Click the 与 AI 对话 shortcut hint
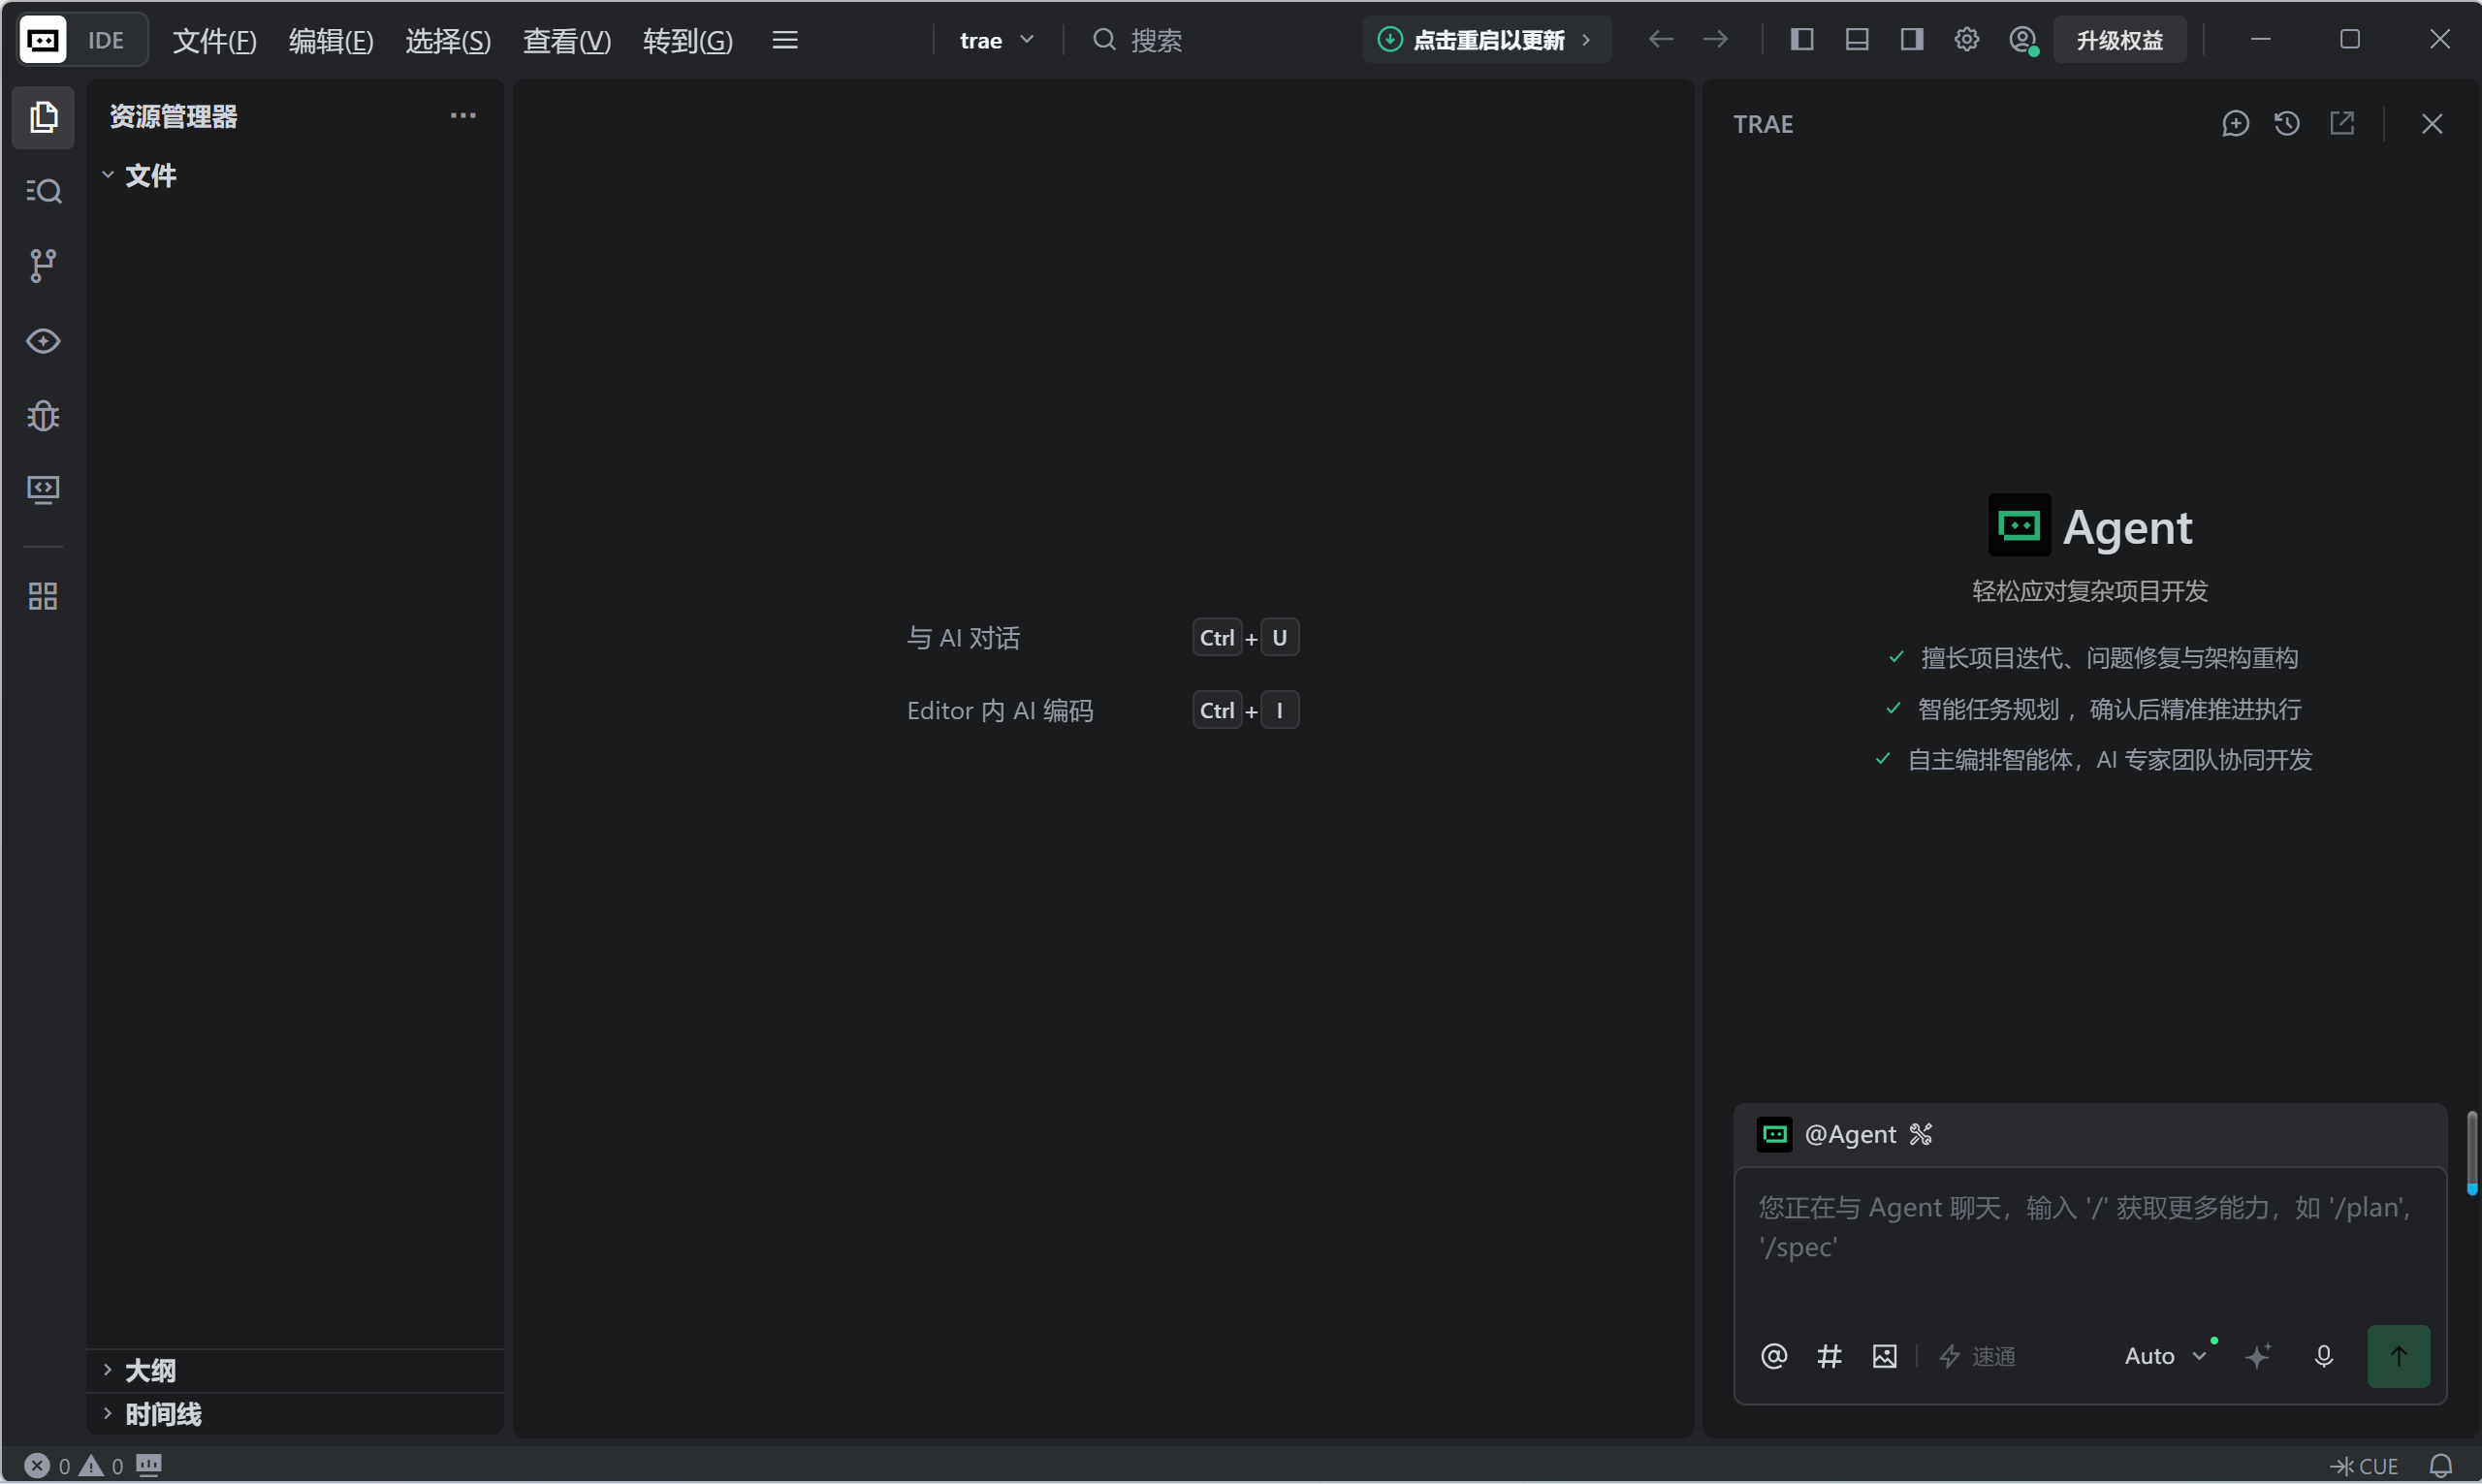This screenshot has height=1484, width=2482. [963, 638]
